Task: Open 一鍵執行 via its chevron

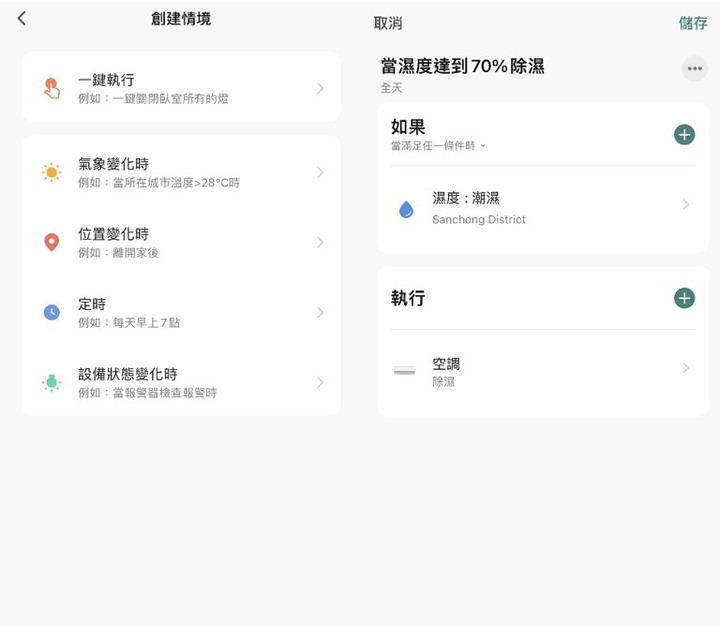Action: pyautogui.click(x=321, y=88)
